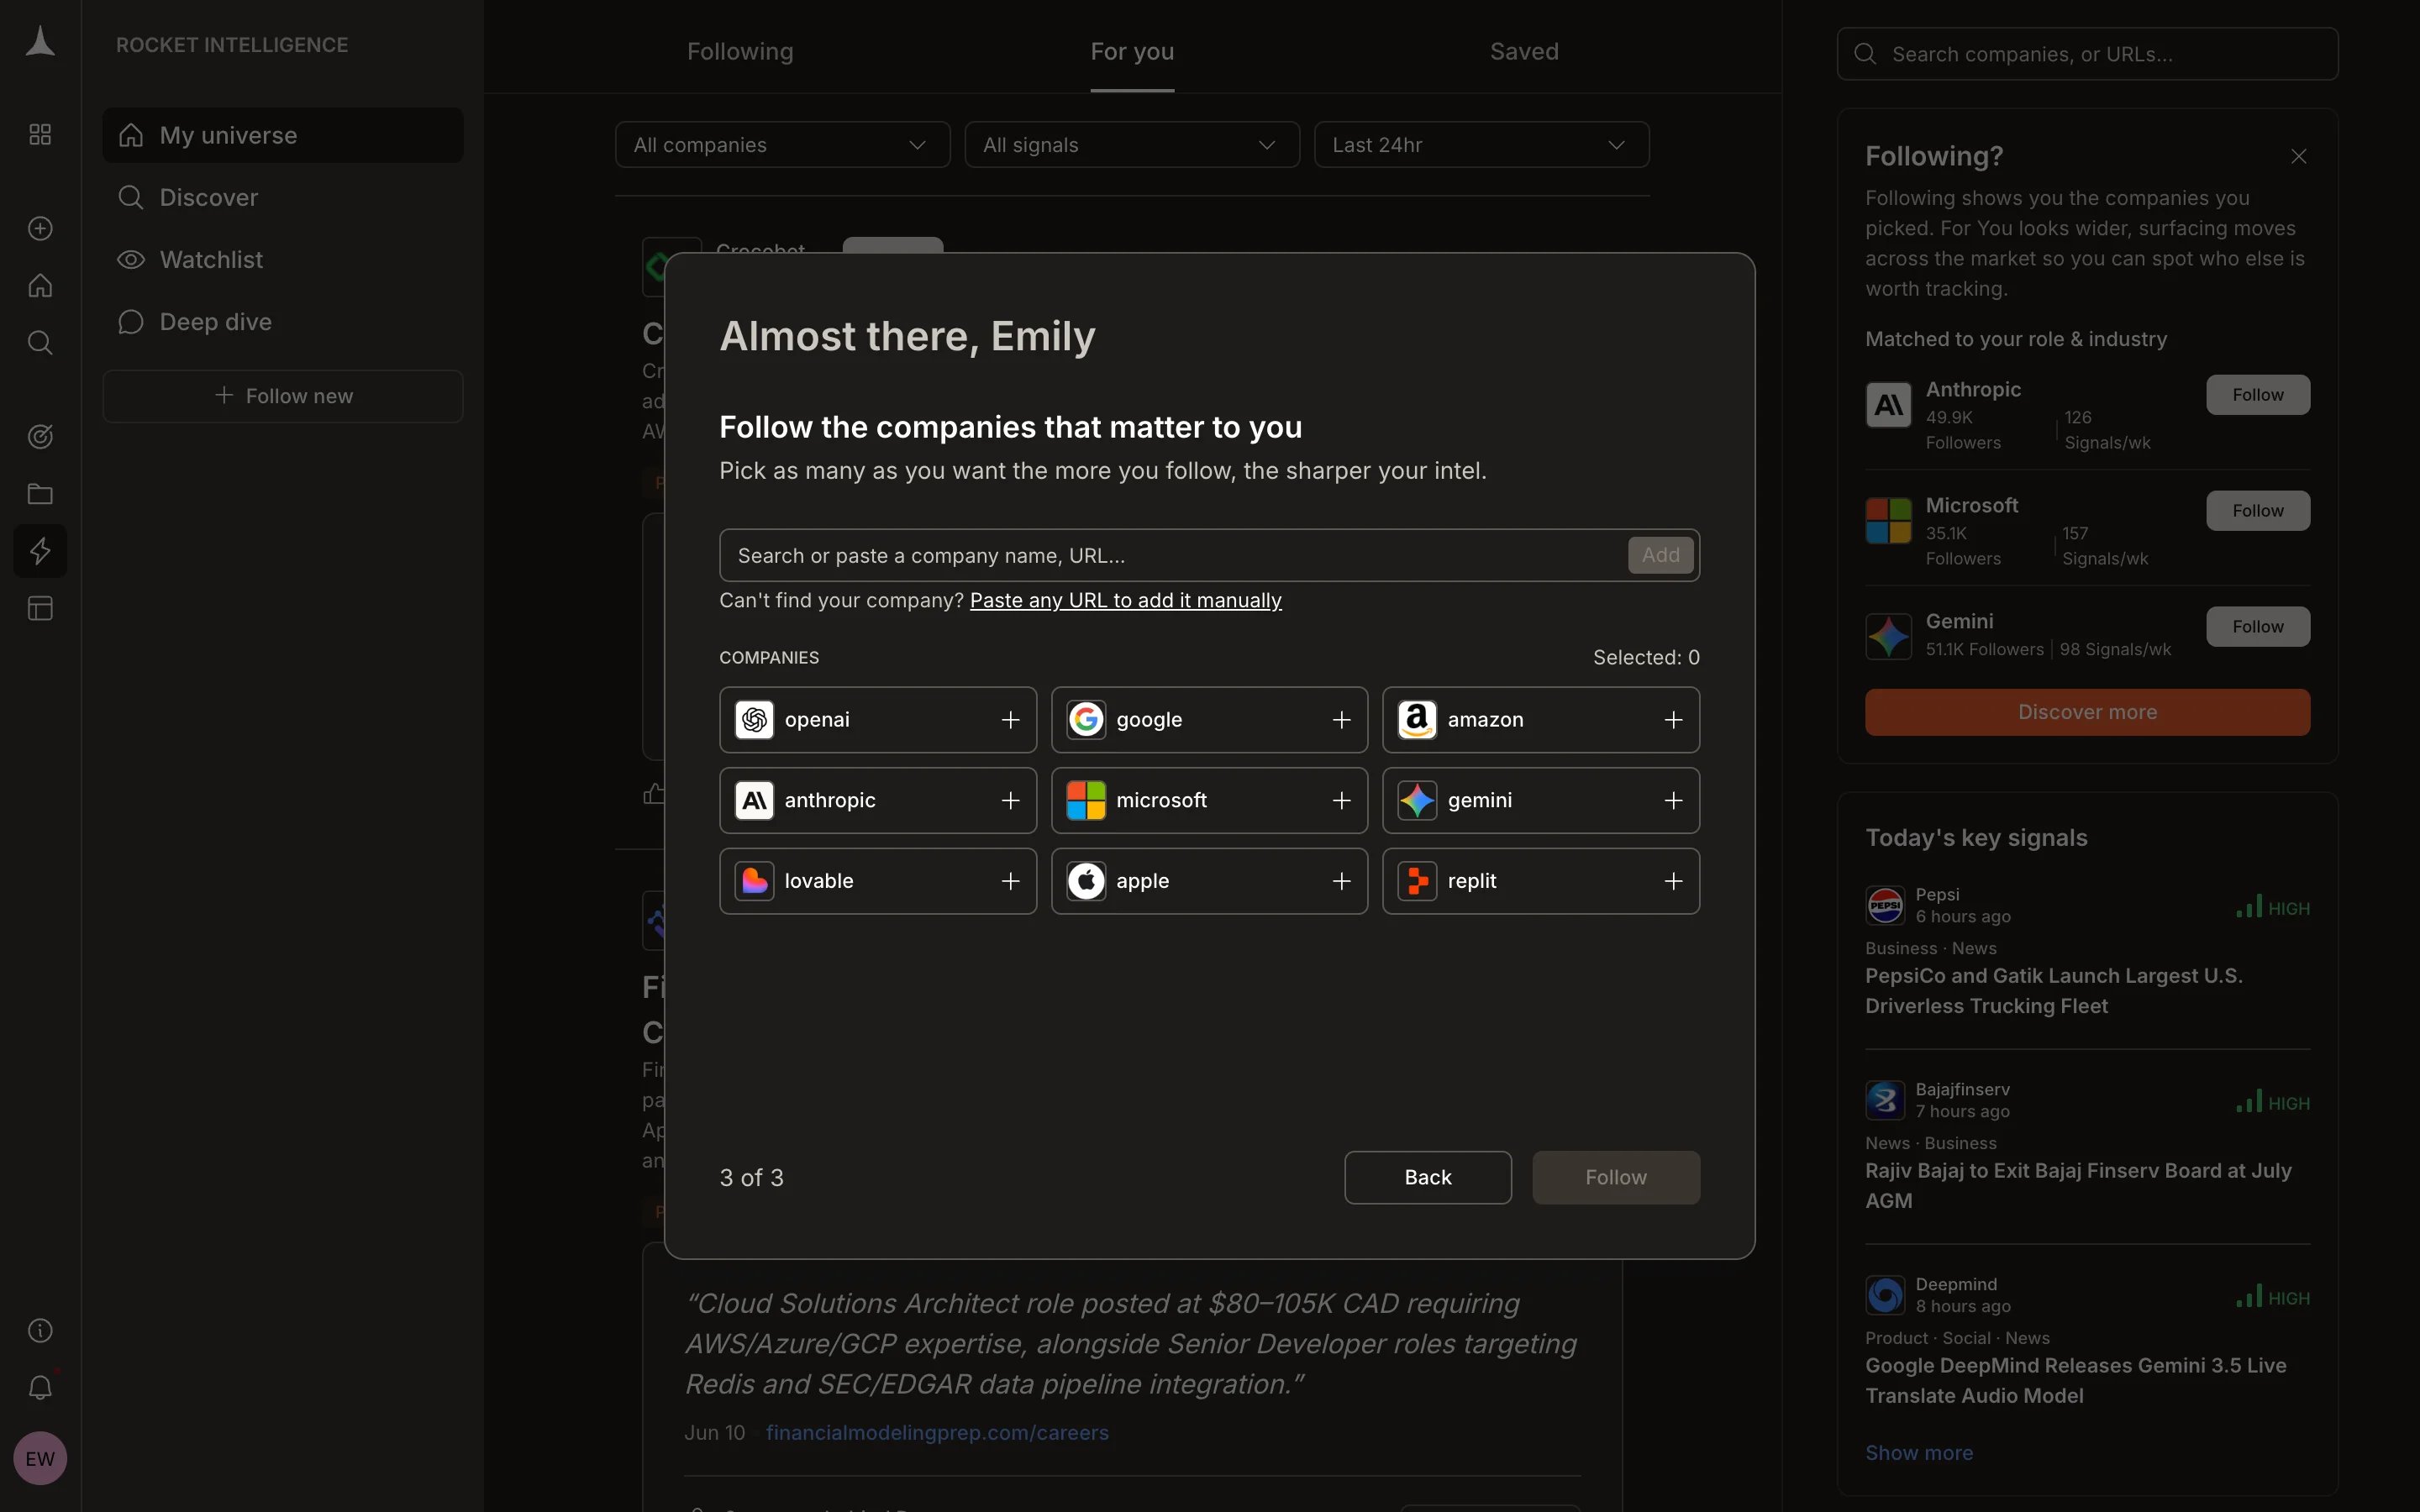Click the Anthropic logo in Following panel
The height and width of the screenshot is (1512, 2420).
pos(1888,405)
